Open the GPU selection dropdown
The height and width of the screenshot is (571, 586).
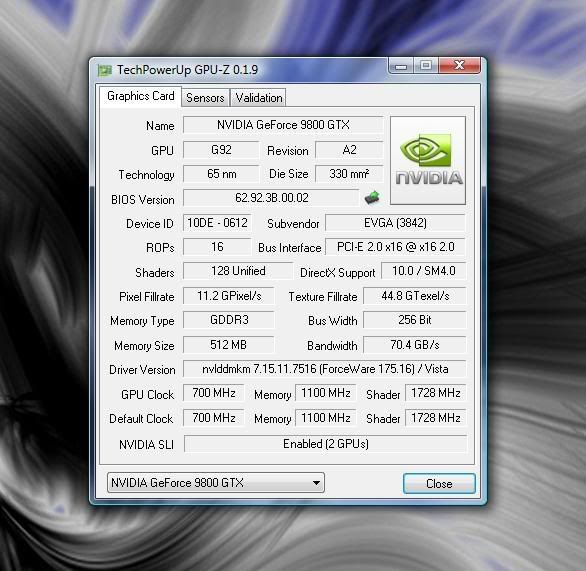pos(216,482)
